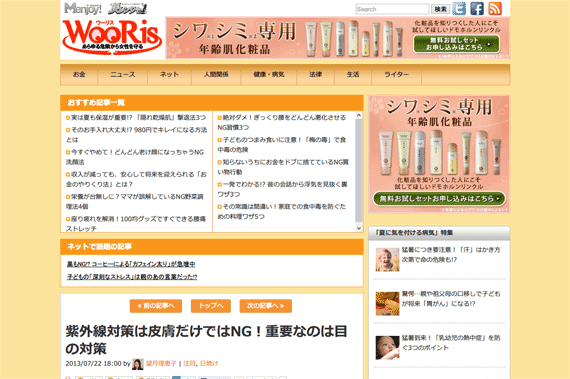
Task: Open article そのお手入れ大丈夫!? 980円でキレイになる方法
Action: point(136,134)
